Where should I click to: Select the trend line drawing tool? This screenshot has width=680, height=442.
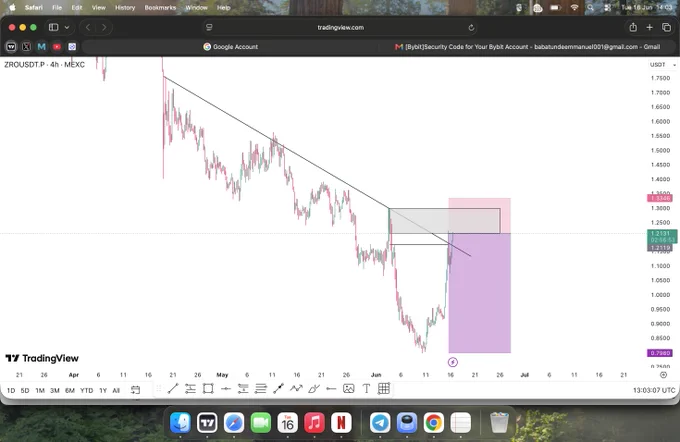173,389
